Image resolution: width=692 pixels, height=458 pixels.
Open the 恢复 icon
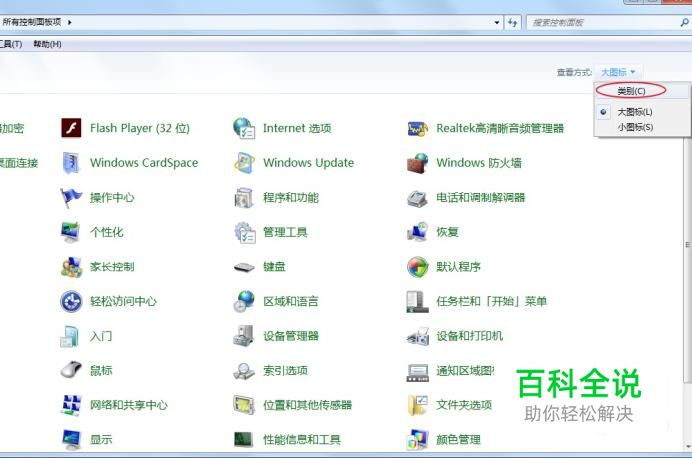click(417, 232)
